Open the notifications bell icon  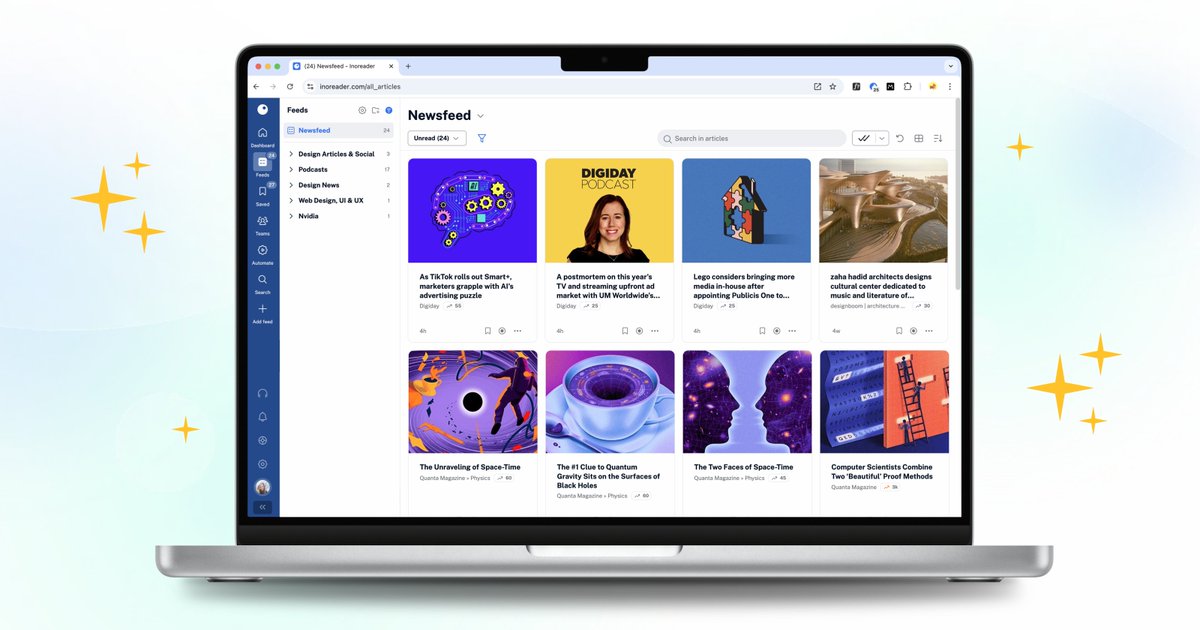262,416
